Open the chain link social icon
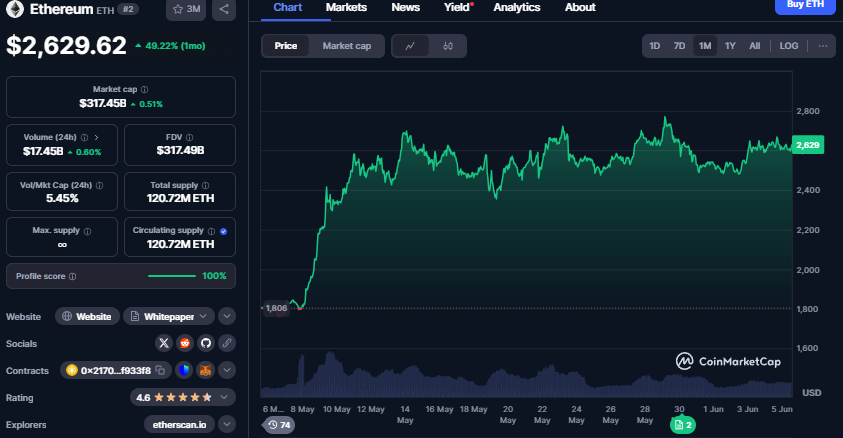 click(x=227, y=343)
